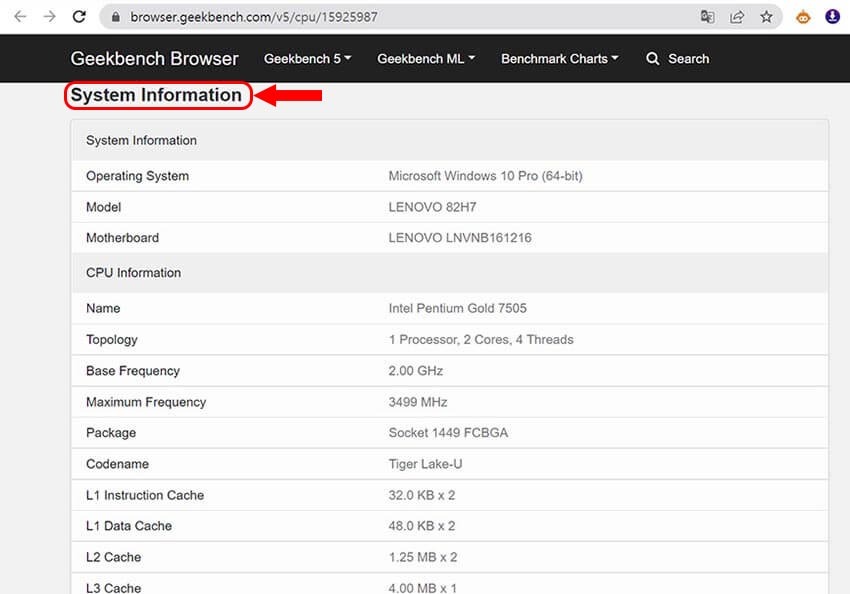Bookmark this page with the star icon
This screenshot has height=594, width=850.
[x=766, y=17]
